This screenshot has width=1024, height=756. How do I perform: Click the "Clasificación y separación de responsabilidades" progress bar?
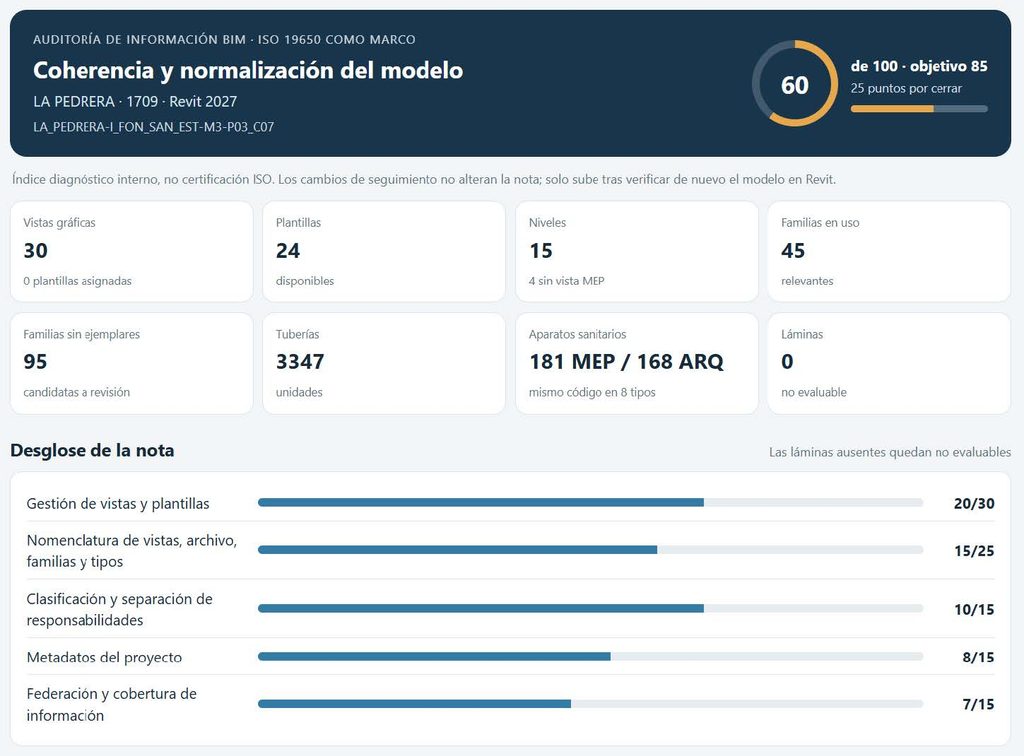590,608
